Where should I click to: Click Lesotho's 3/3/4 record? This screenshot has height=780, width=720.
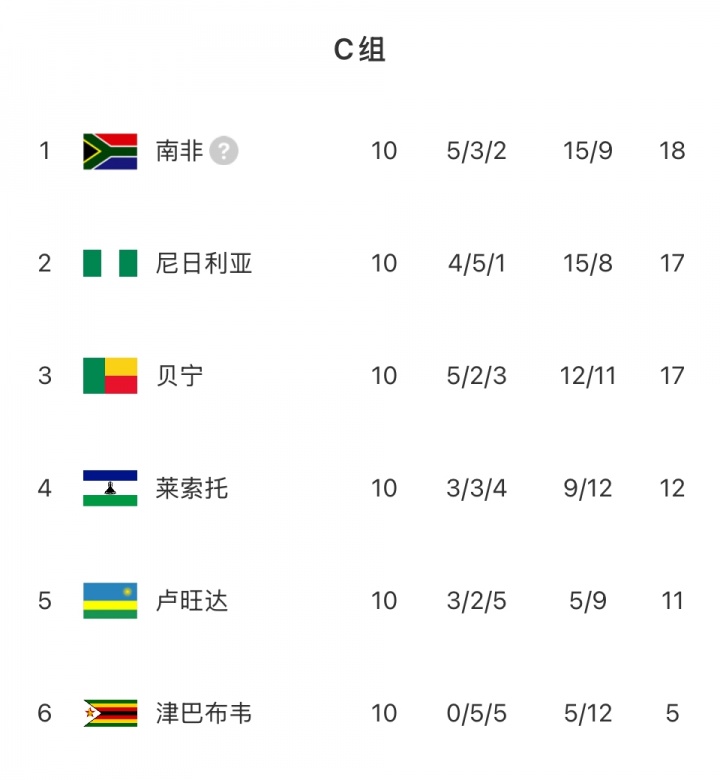477,489
